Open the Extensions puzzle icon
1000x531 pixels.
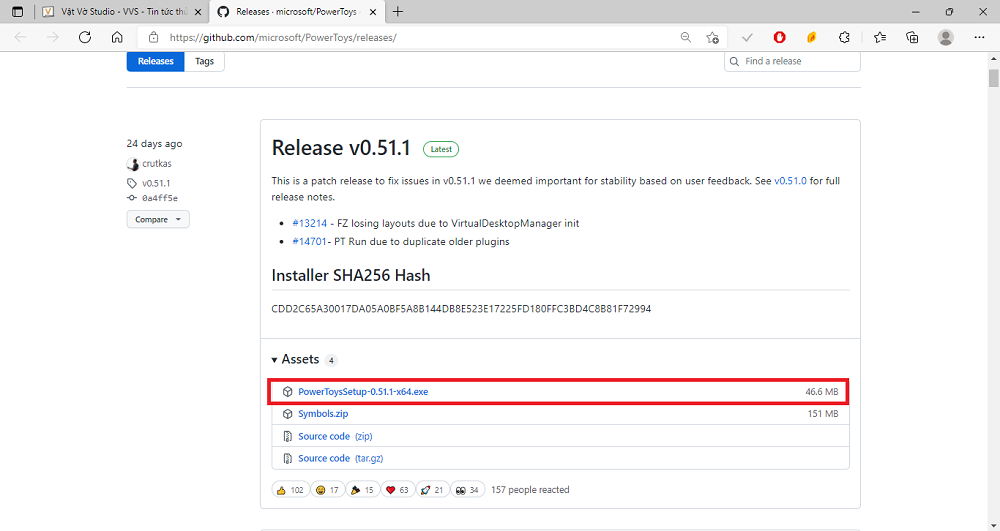click(844, 38)
